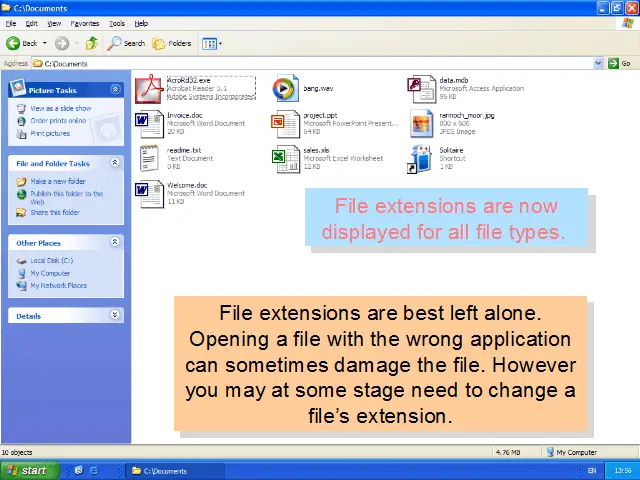Screen dimensions: 640x480
Task: Click the View as a slide show link
Action: pyautogui.click(x=60, y=108)
